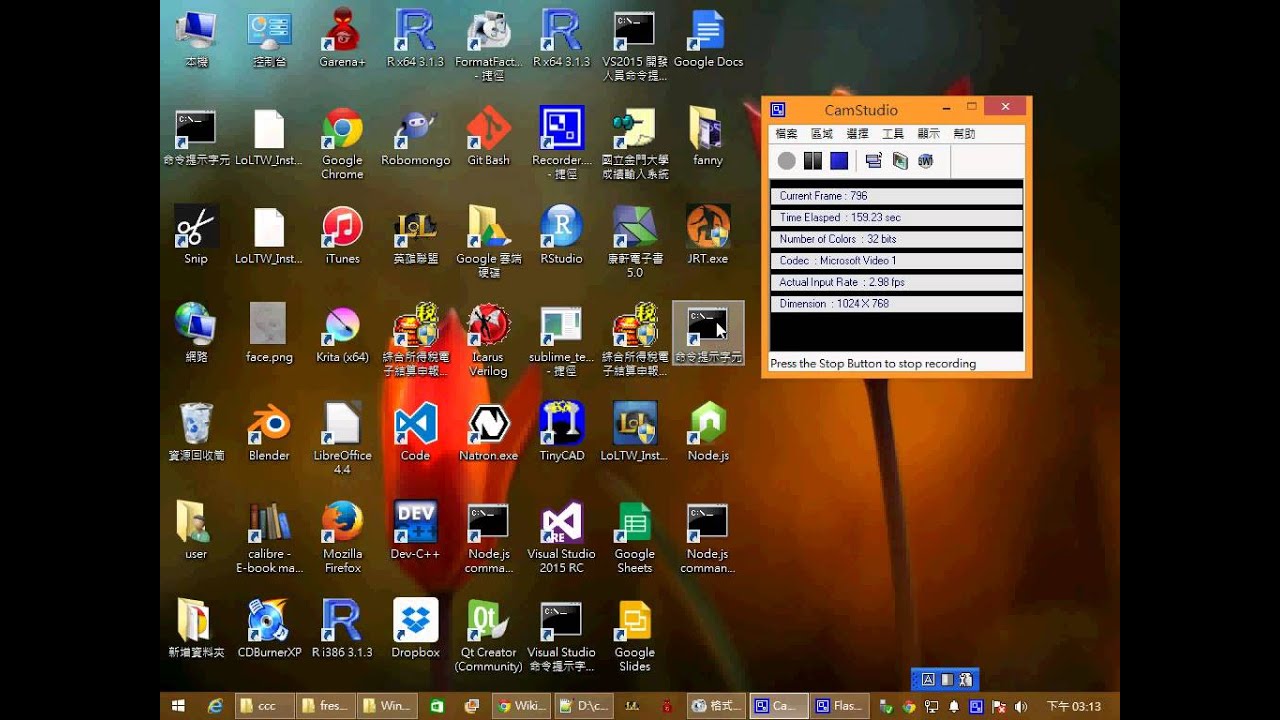Viewport: 1280px width, 720px height.
Task: Select the Robomongo desktop icon
Action: coord(415,136)
